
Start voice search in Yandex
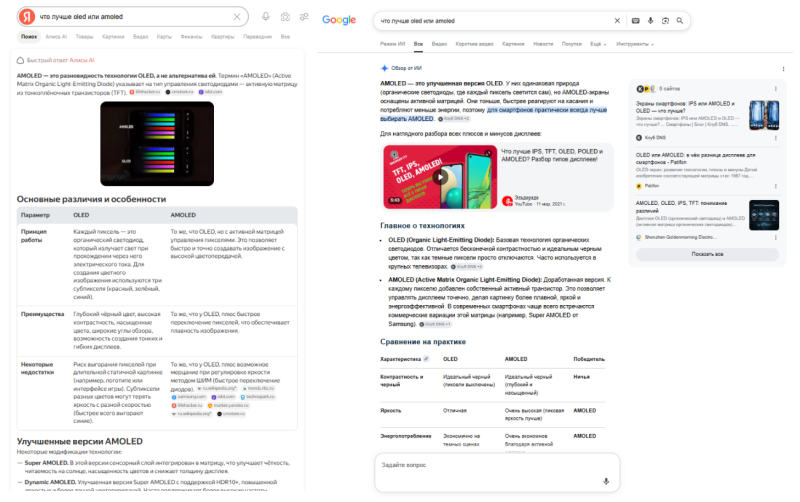266,17
